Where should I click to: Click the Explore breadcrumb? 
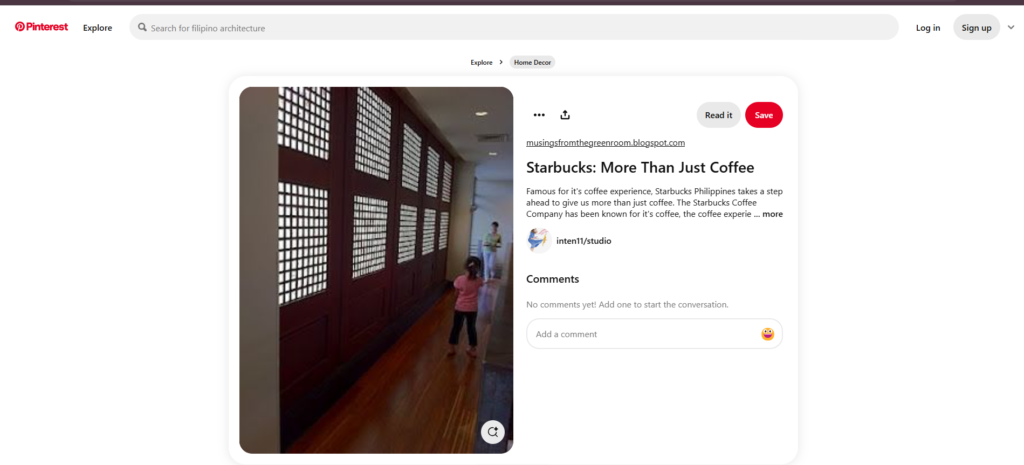pyautogui.click(x=481, y=63)
